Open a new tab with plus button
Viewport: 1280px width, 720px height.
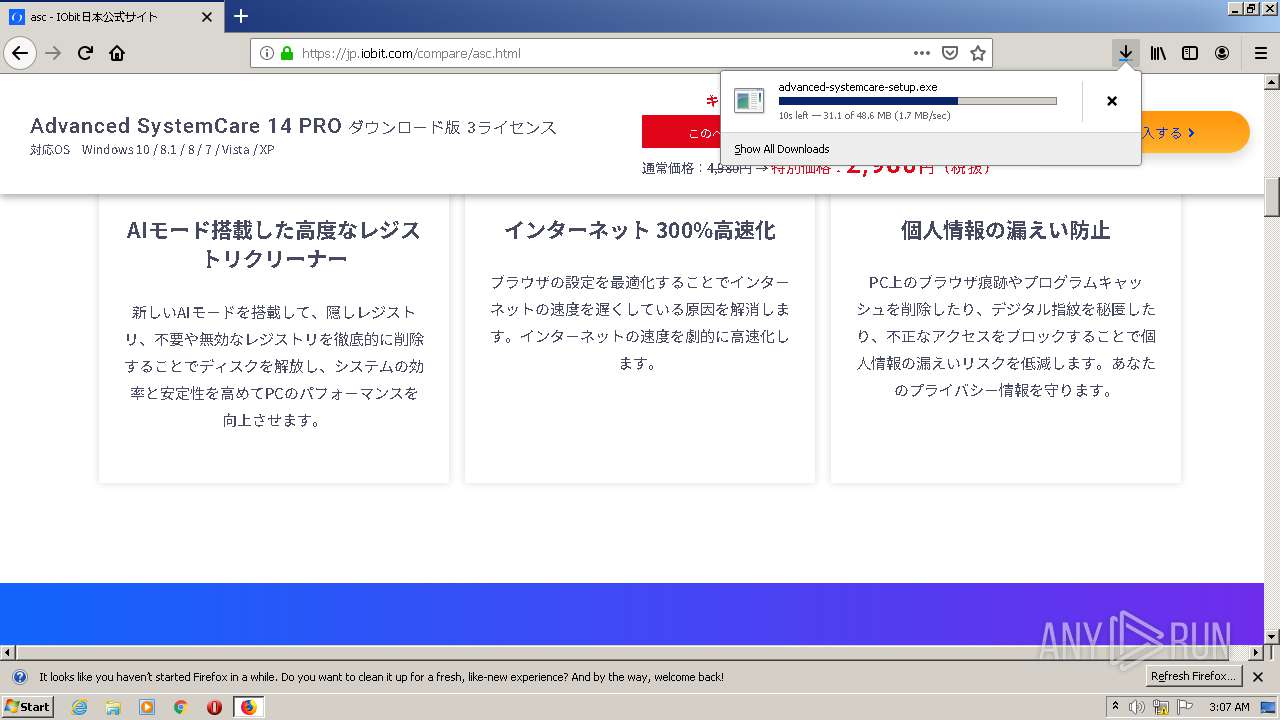point(241,16)
